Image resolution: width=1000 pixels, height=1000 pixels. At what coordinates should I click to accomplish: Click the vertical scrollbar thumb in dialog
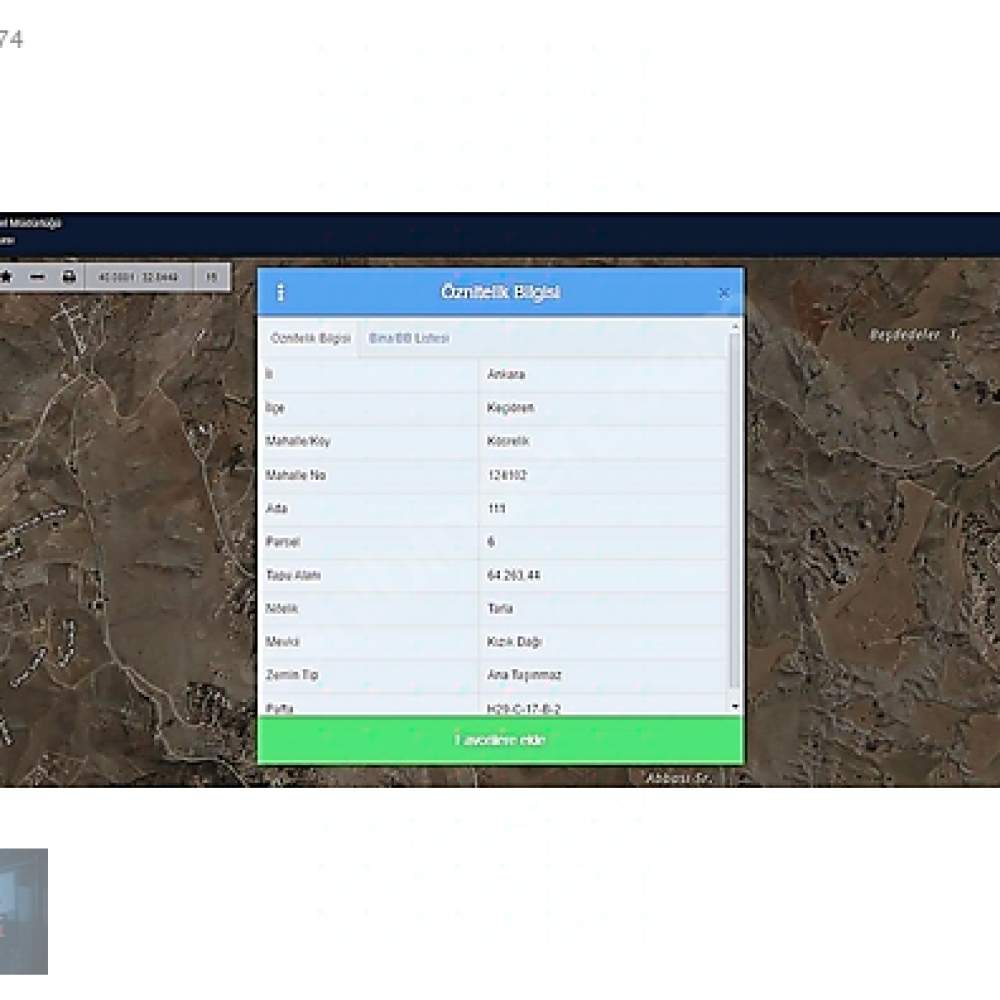pos(735,510)
